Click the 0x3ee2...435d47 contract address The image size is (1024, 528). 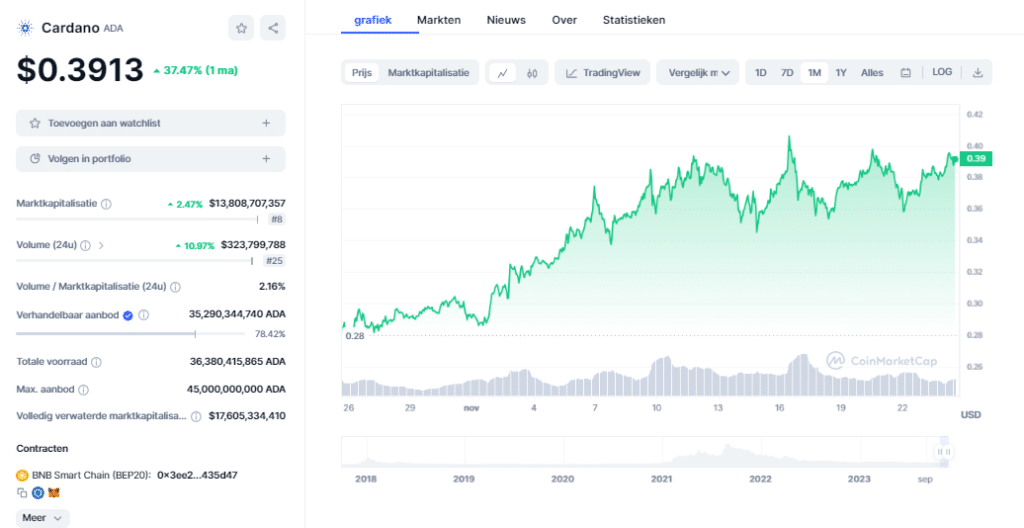point(197,475)
